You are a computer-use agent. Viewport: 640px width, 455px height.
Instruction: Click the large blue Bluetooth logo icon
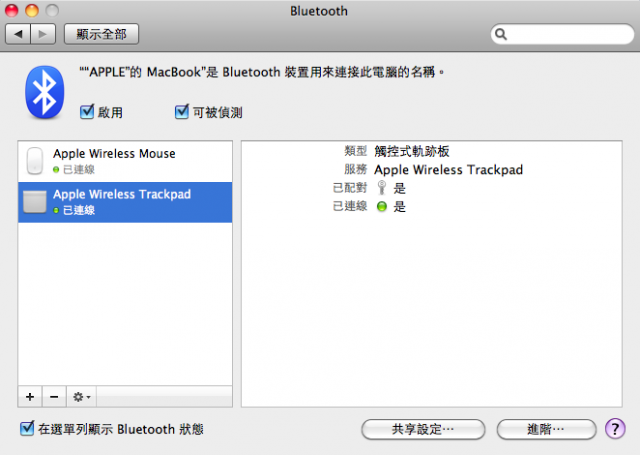point(45,92)
